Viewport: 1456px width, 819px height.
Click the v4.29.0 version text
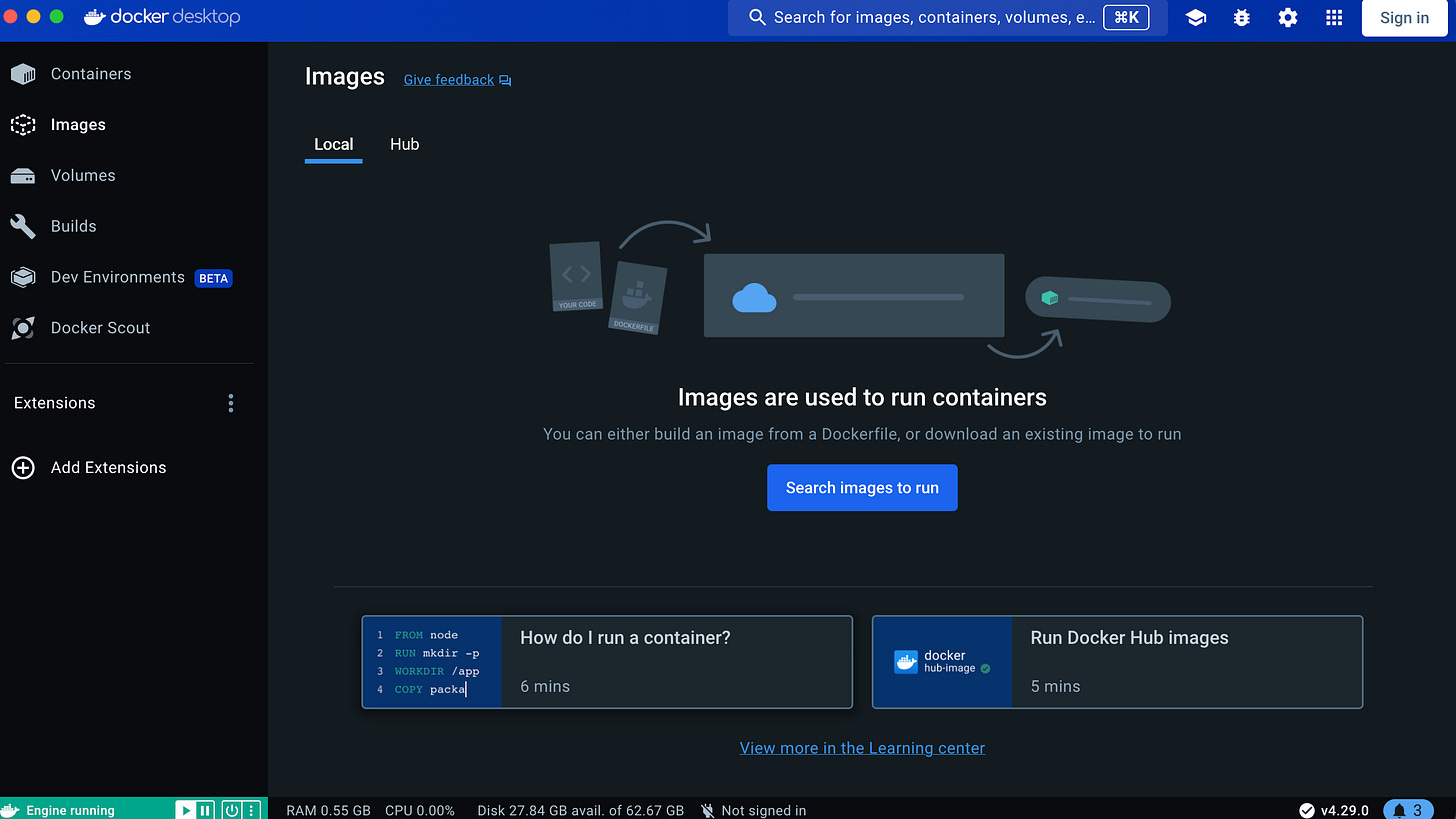tap(1345, 810)
